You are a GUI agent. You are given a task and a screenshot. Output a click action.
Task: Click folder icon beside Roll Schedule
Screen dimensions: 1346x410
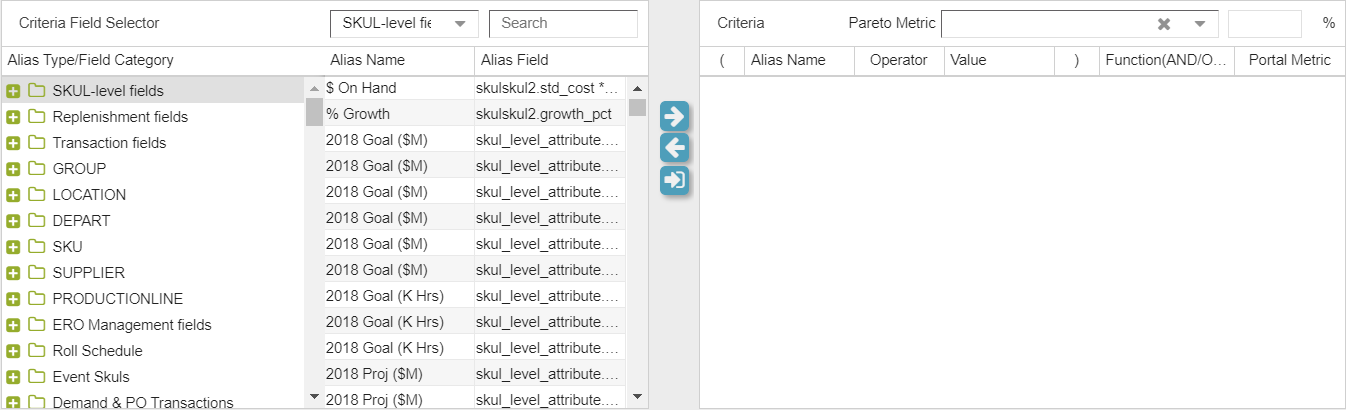[x=37, y=351]
